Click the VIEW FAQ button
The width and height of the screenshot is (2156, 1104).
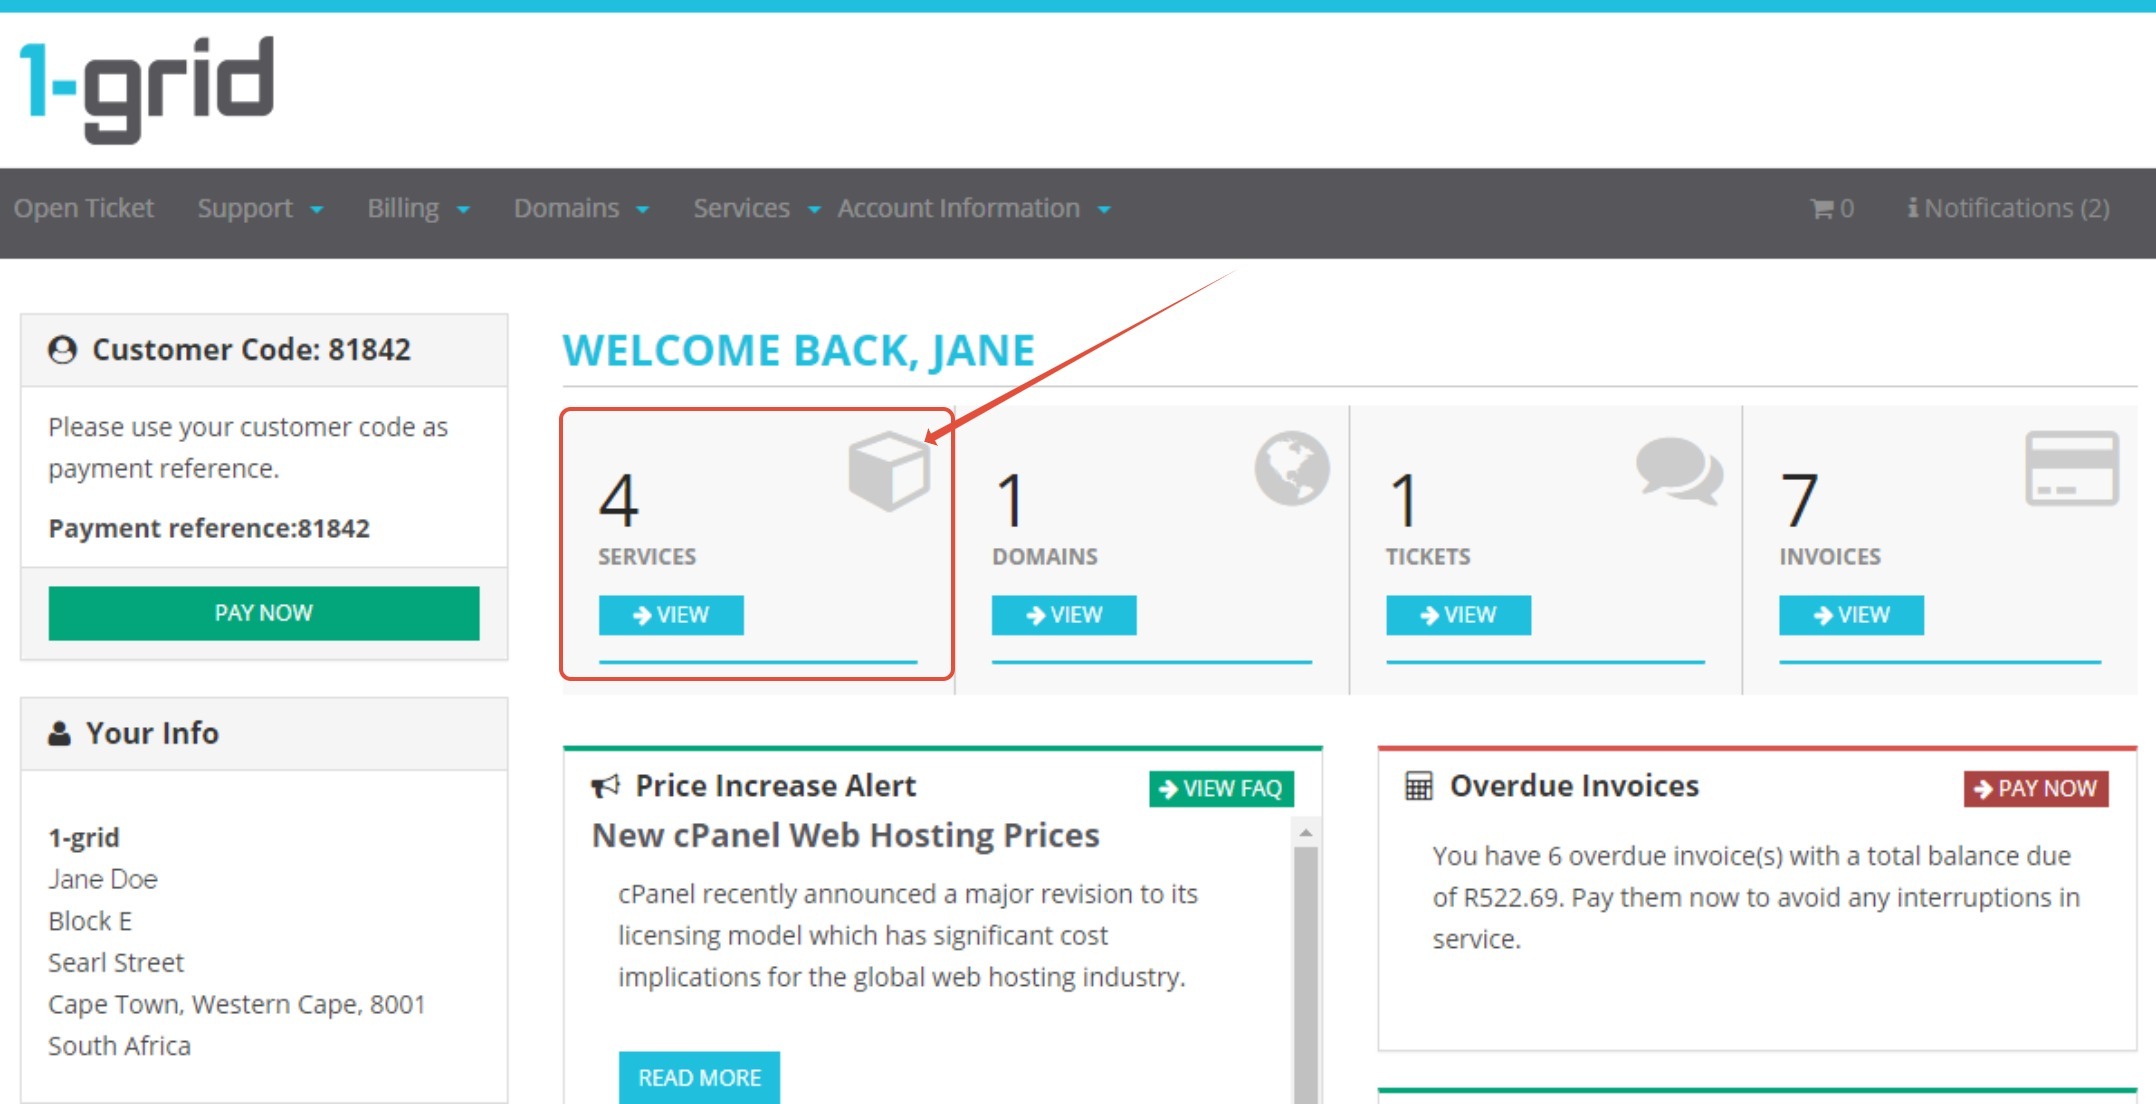pyautogui.click(x=1220, y=788)
